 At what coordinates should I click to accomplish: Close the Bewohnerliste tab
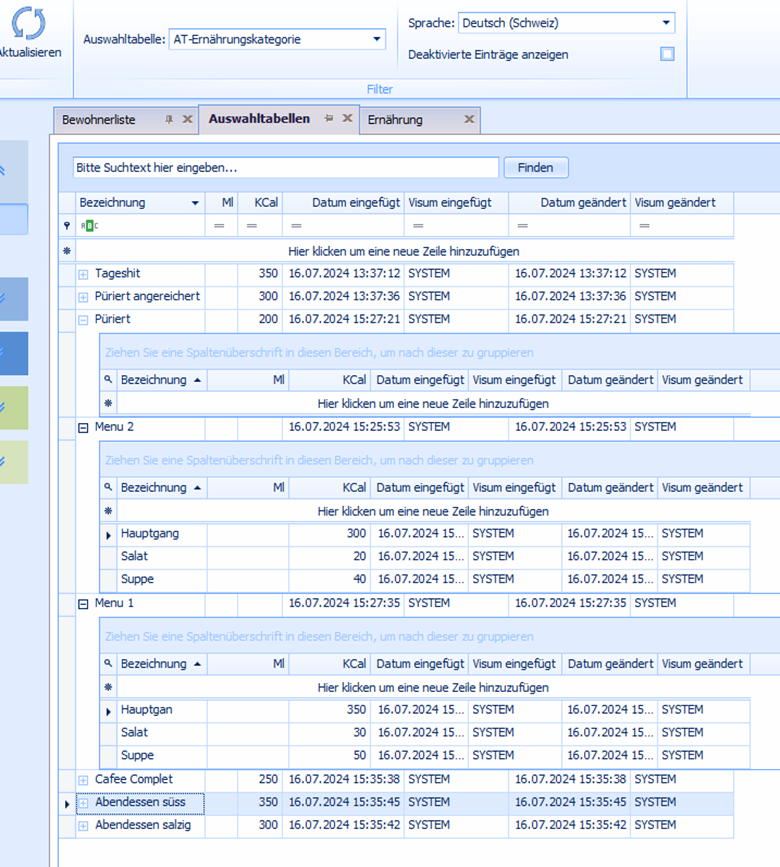coord(187,120)
